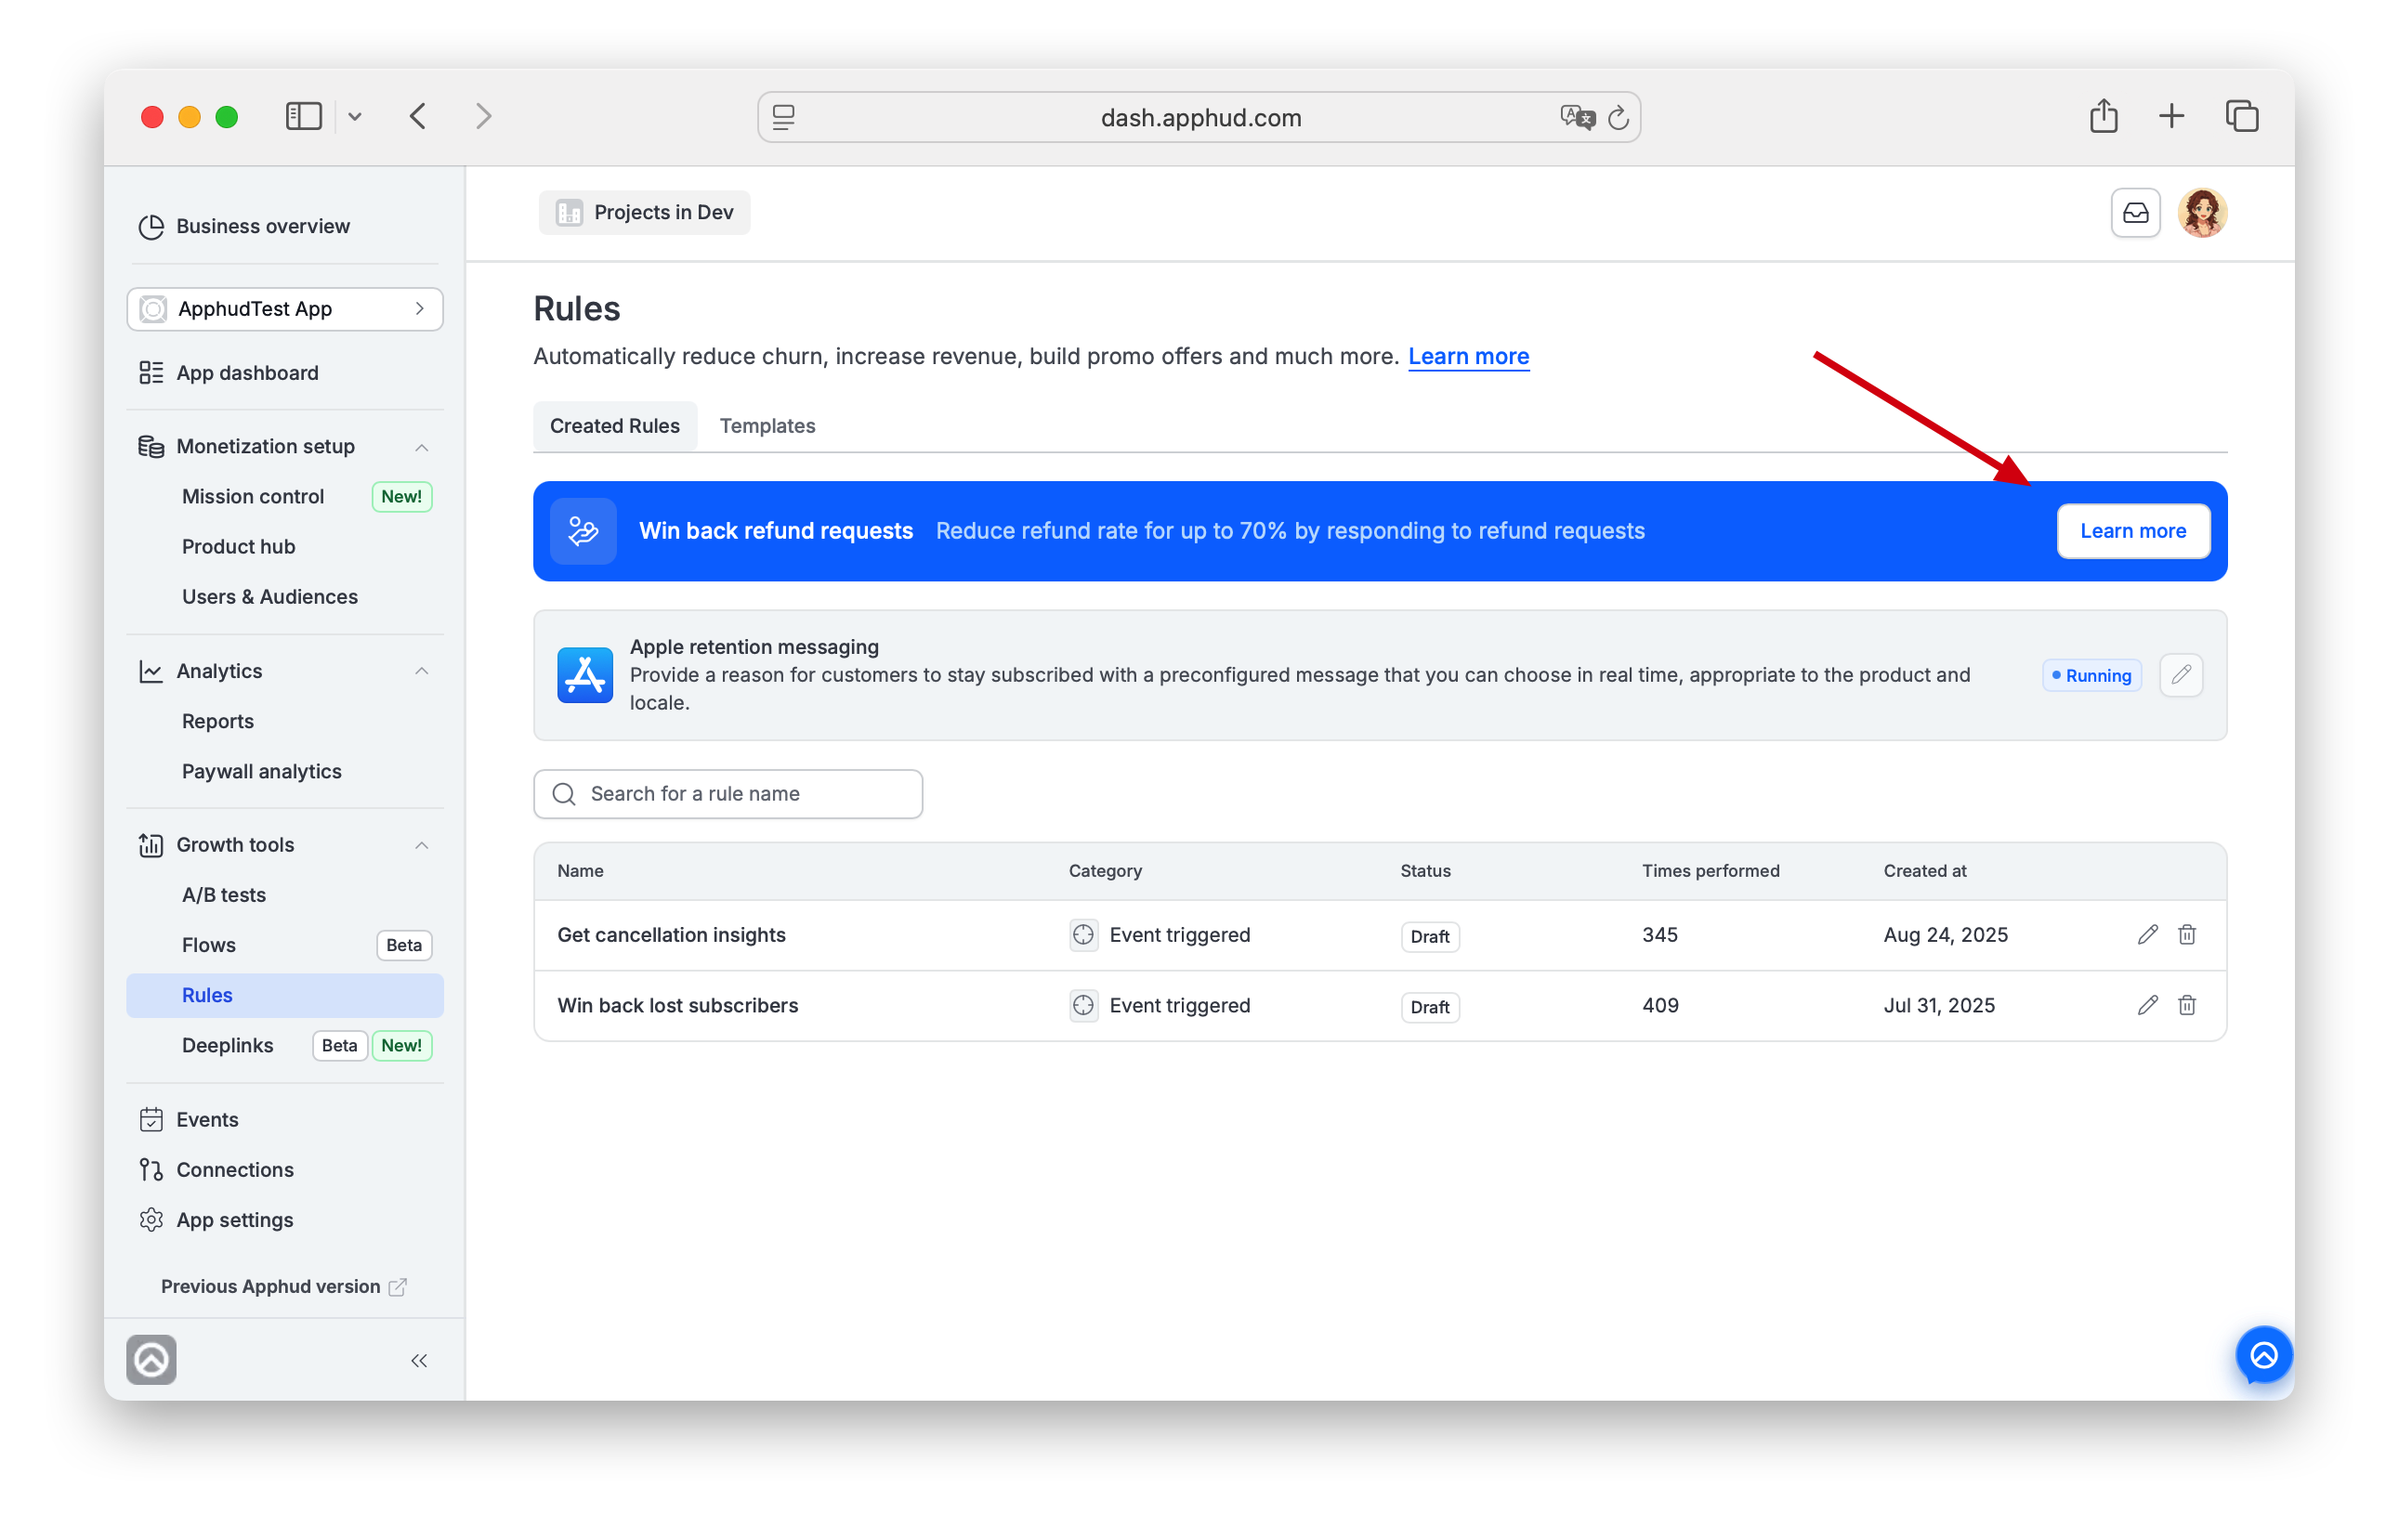2399x1540 pixels.
Task: Click the App Store retention messaging icon
Action: point(585,675)
